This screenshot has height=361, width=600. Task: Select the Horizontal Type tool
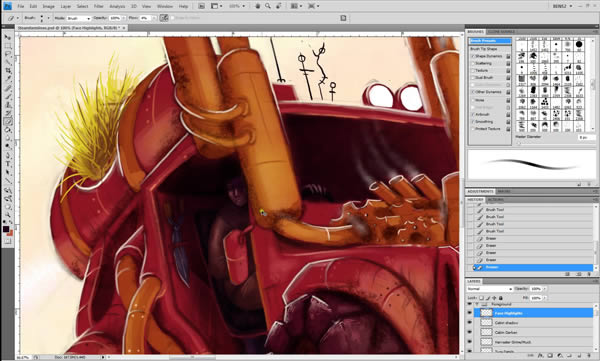click(7, 164)
